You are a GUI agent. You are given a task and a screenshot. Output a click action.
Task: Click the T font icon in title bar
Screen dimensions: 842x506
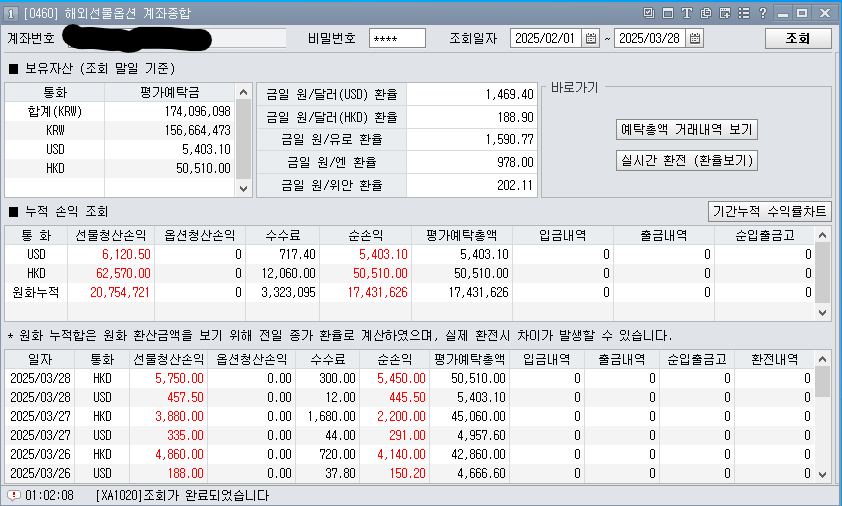[x=687, y=13]
